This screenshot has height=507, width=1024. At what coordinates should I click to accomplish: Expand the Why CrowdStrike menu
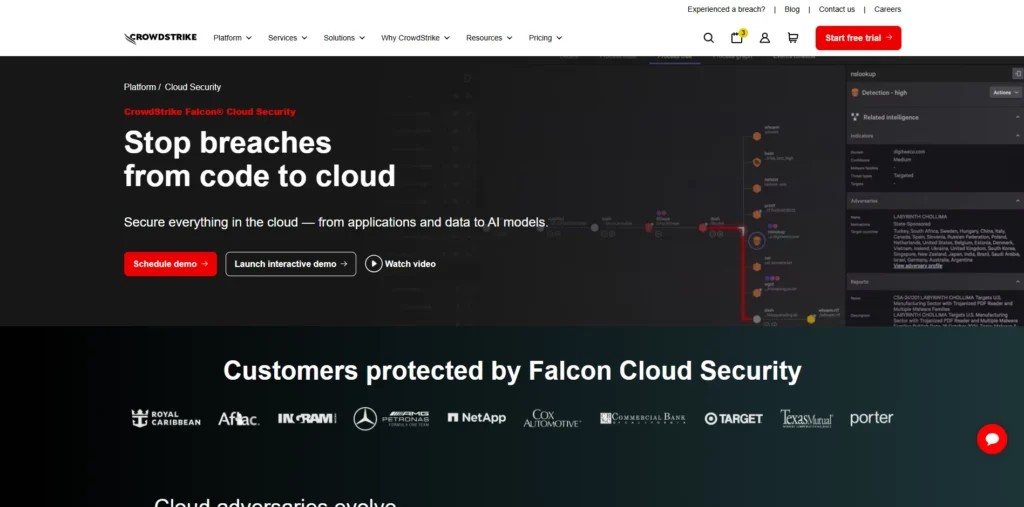click(x=415, y=38)
